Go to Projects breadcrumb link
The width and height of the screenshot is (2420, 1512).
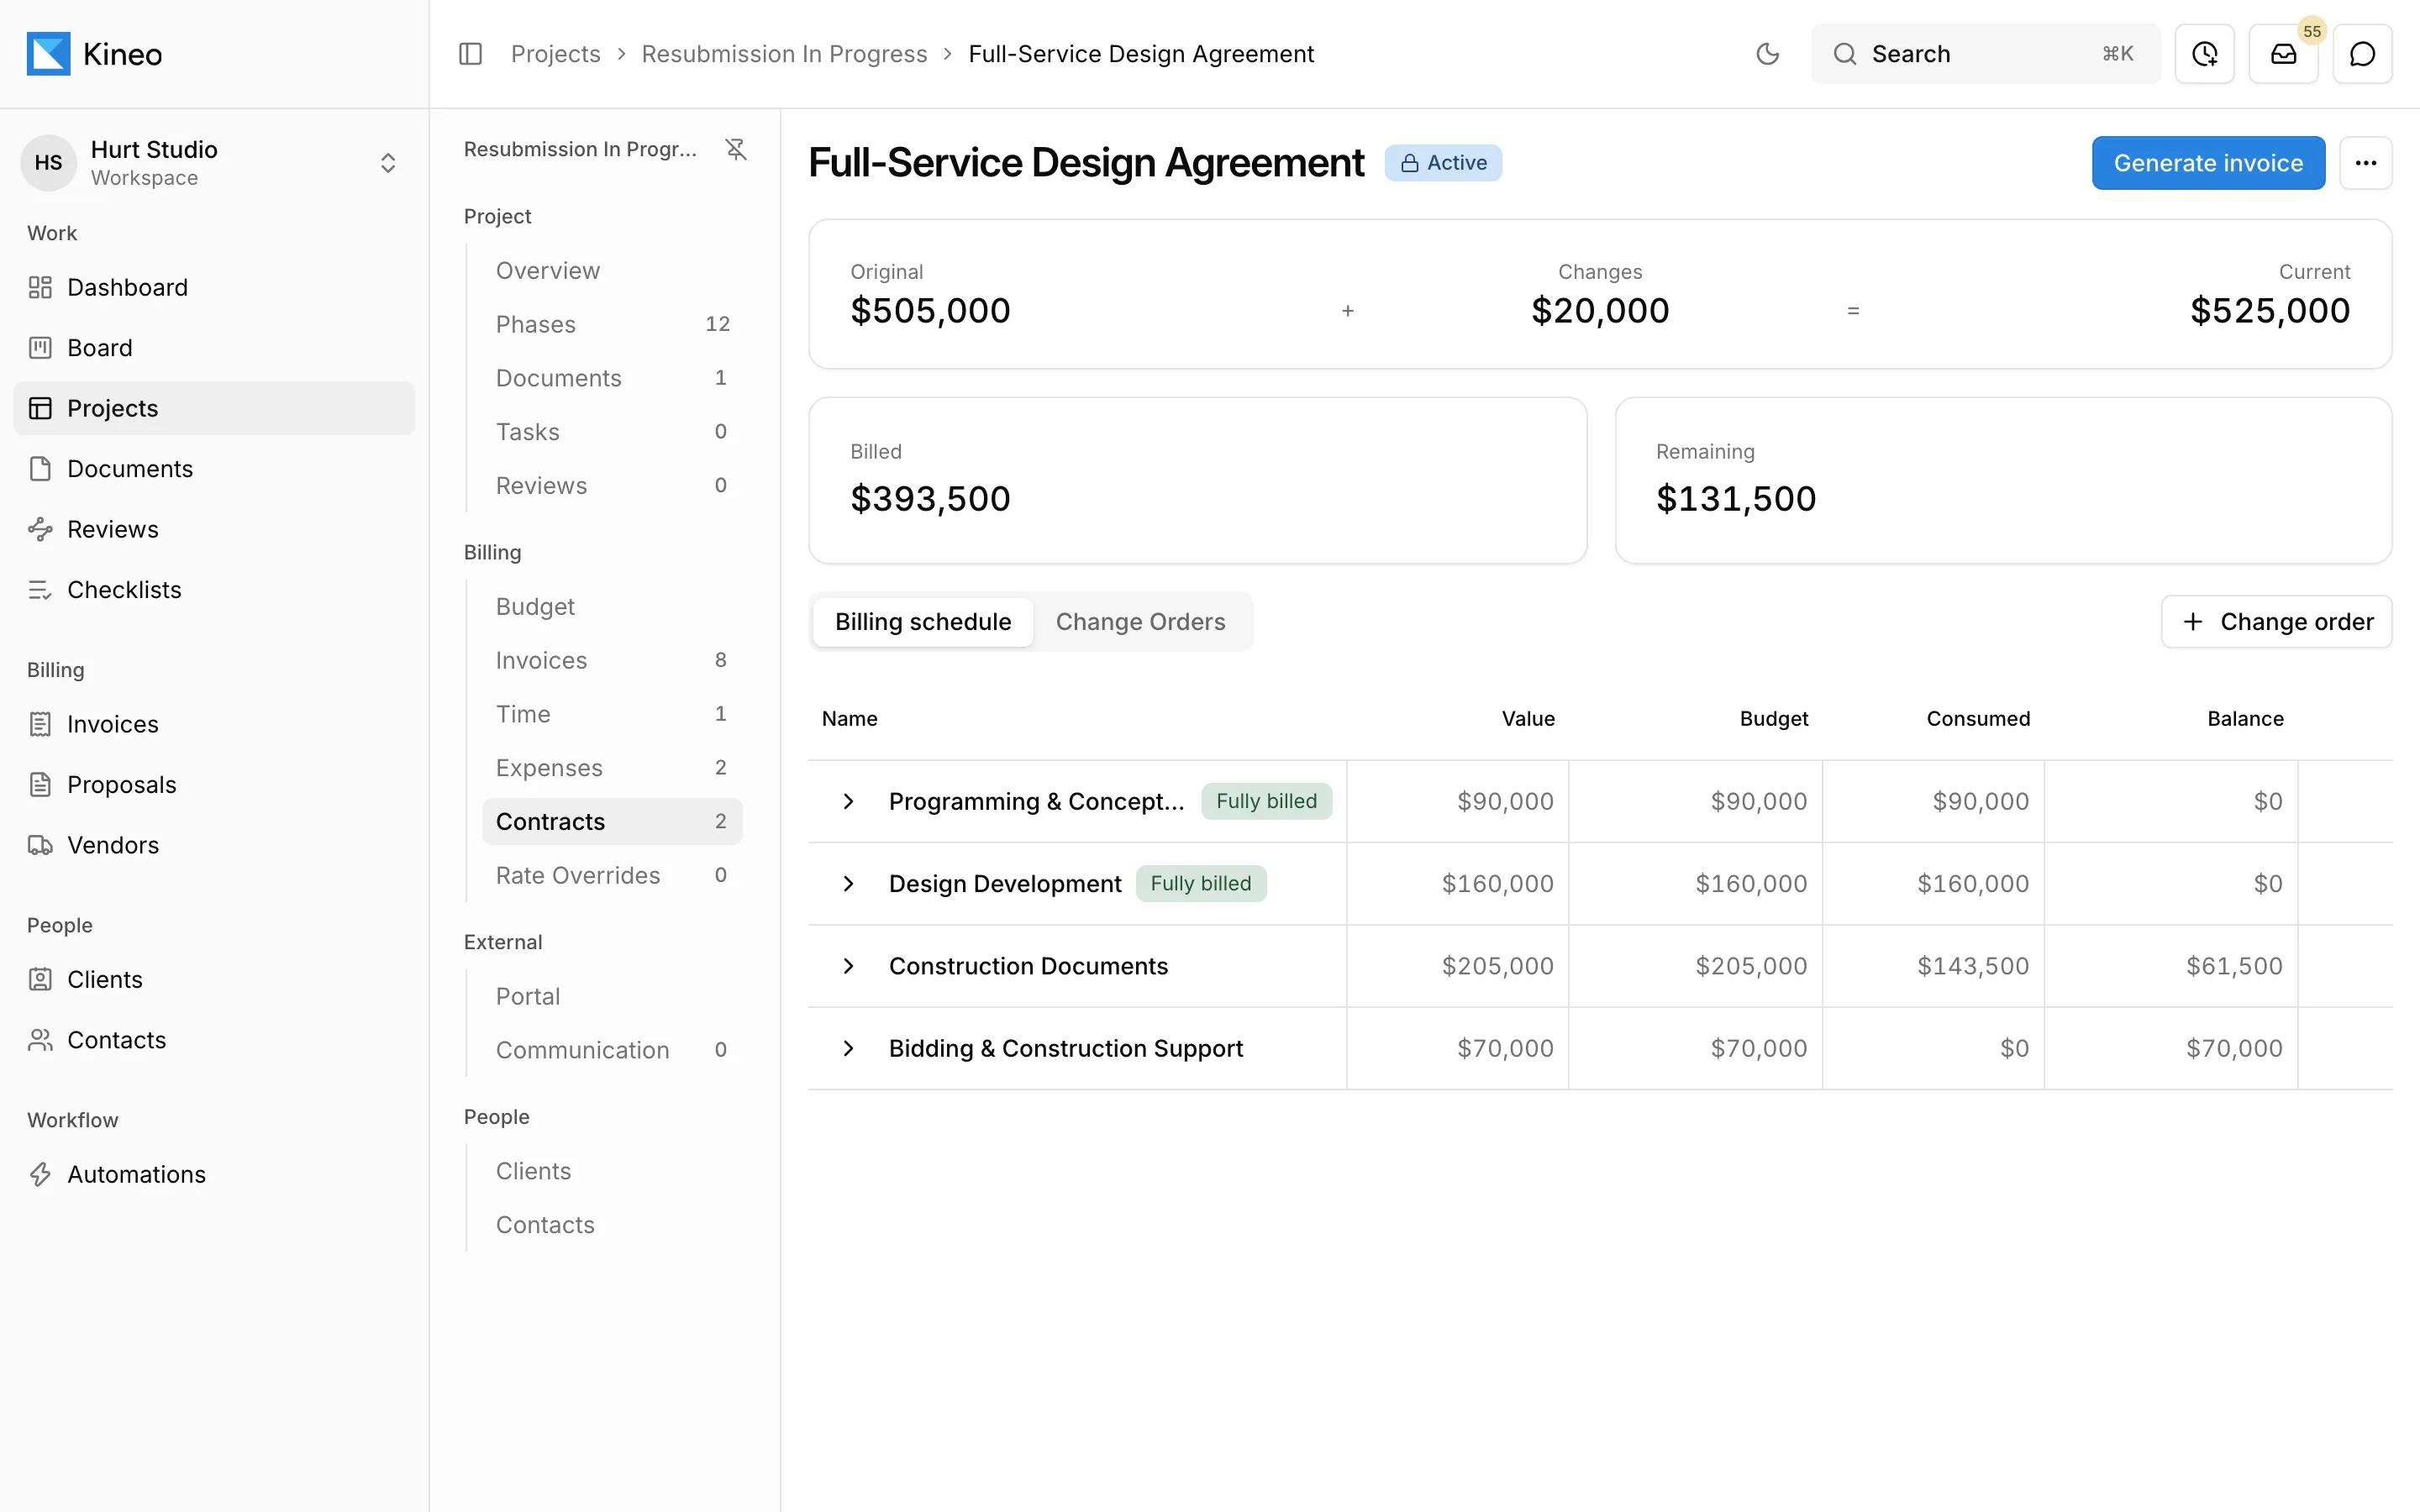556,54
